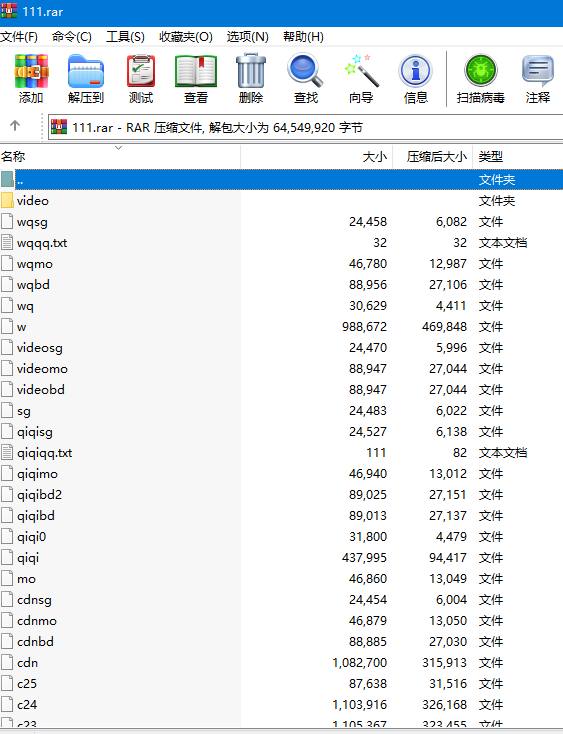Select the qiqiqq.txt file row
The height and width of the screenshot is (734, 563).
coord(281,453)
